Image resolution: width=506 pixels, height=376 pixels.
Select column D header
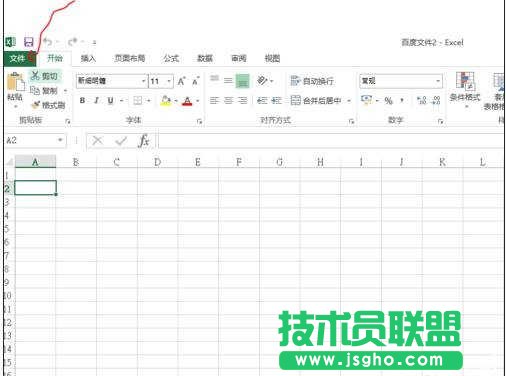pyautogui.click(x=157, y=162)
